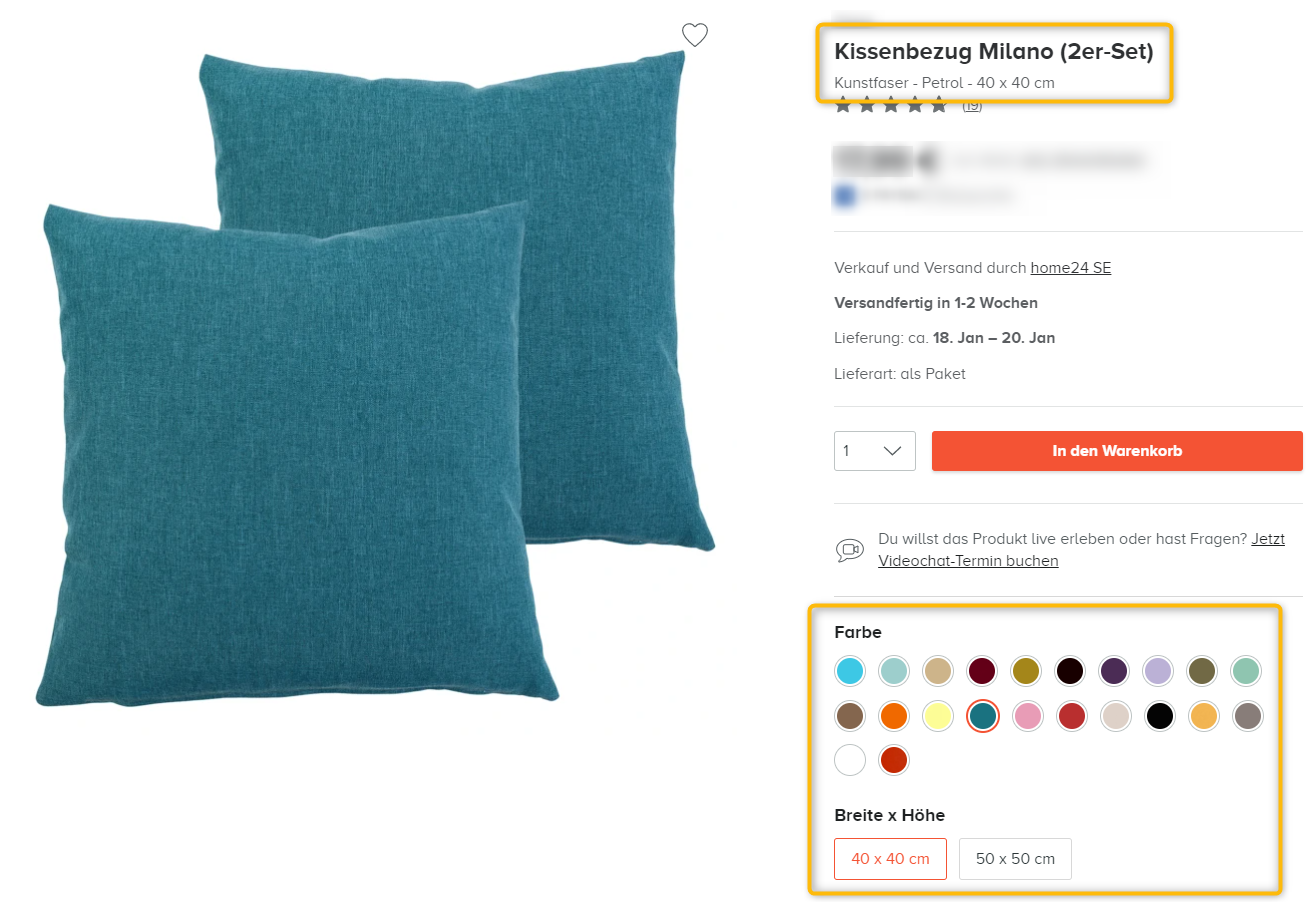
Task: Pick the mustard yellow color swatch
Action: (x=1026, y=670)
